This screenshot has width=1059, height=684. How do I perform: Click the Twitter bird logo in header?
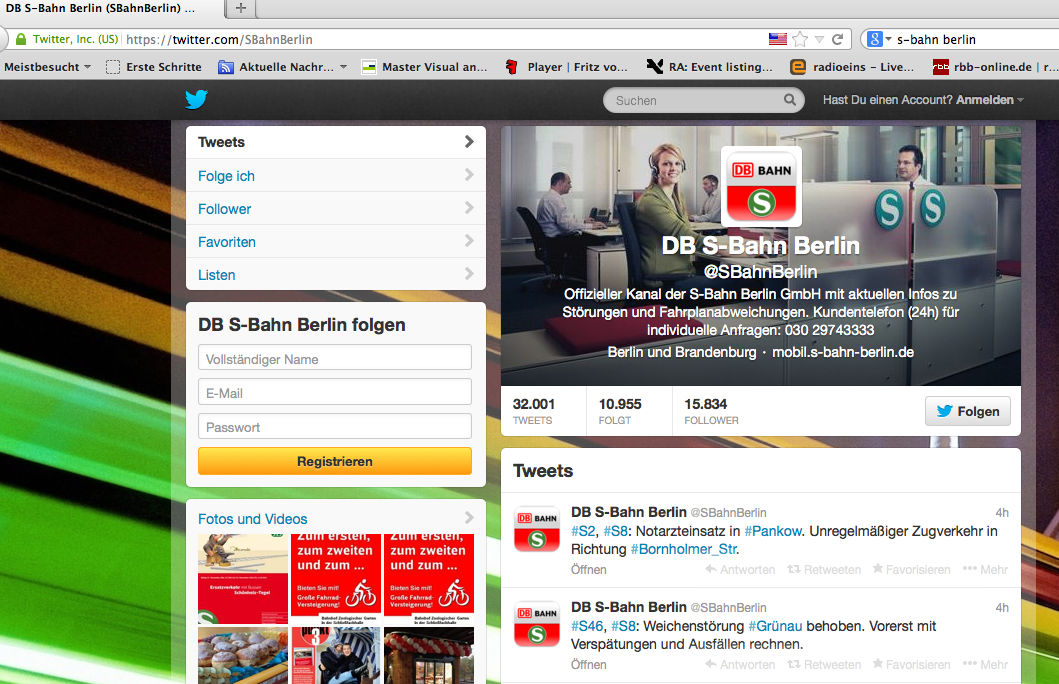coord(196,100)
